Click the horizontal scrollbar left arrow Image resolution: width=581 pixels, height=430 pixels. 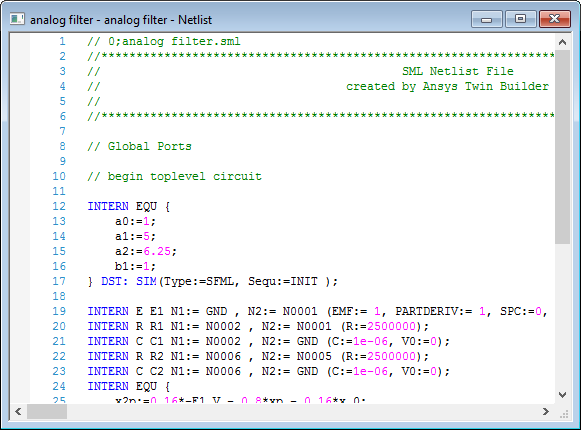pos(18,411)
